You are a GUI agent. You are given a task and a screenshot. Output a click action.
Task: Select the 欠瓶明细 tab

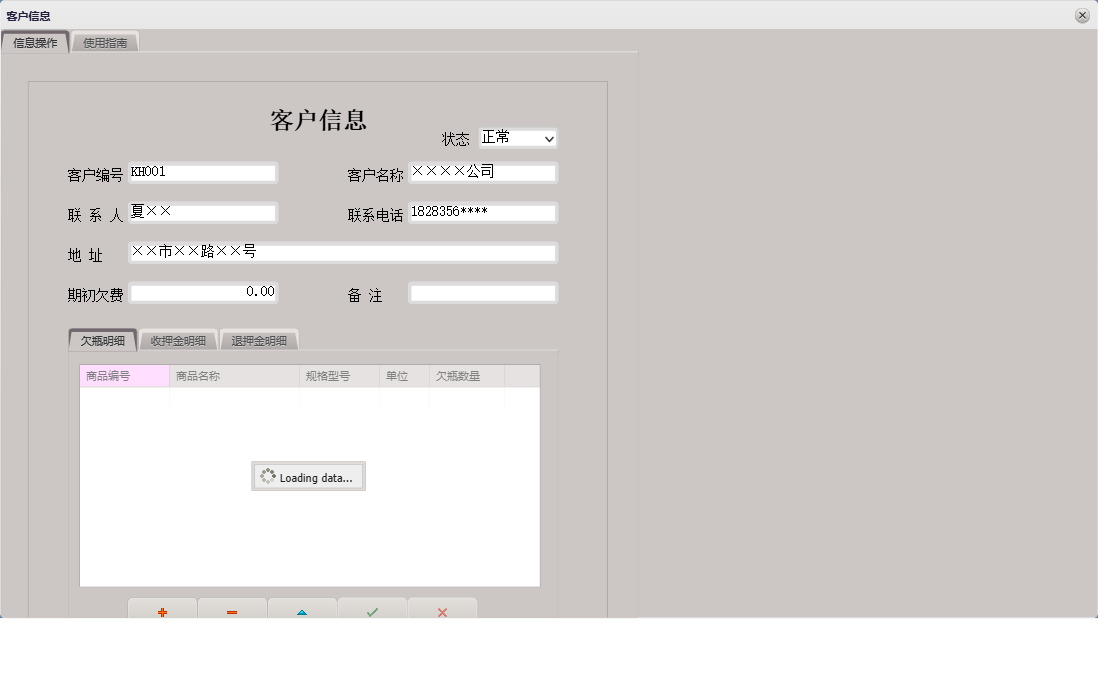101,339
